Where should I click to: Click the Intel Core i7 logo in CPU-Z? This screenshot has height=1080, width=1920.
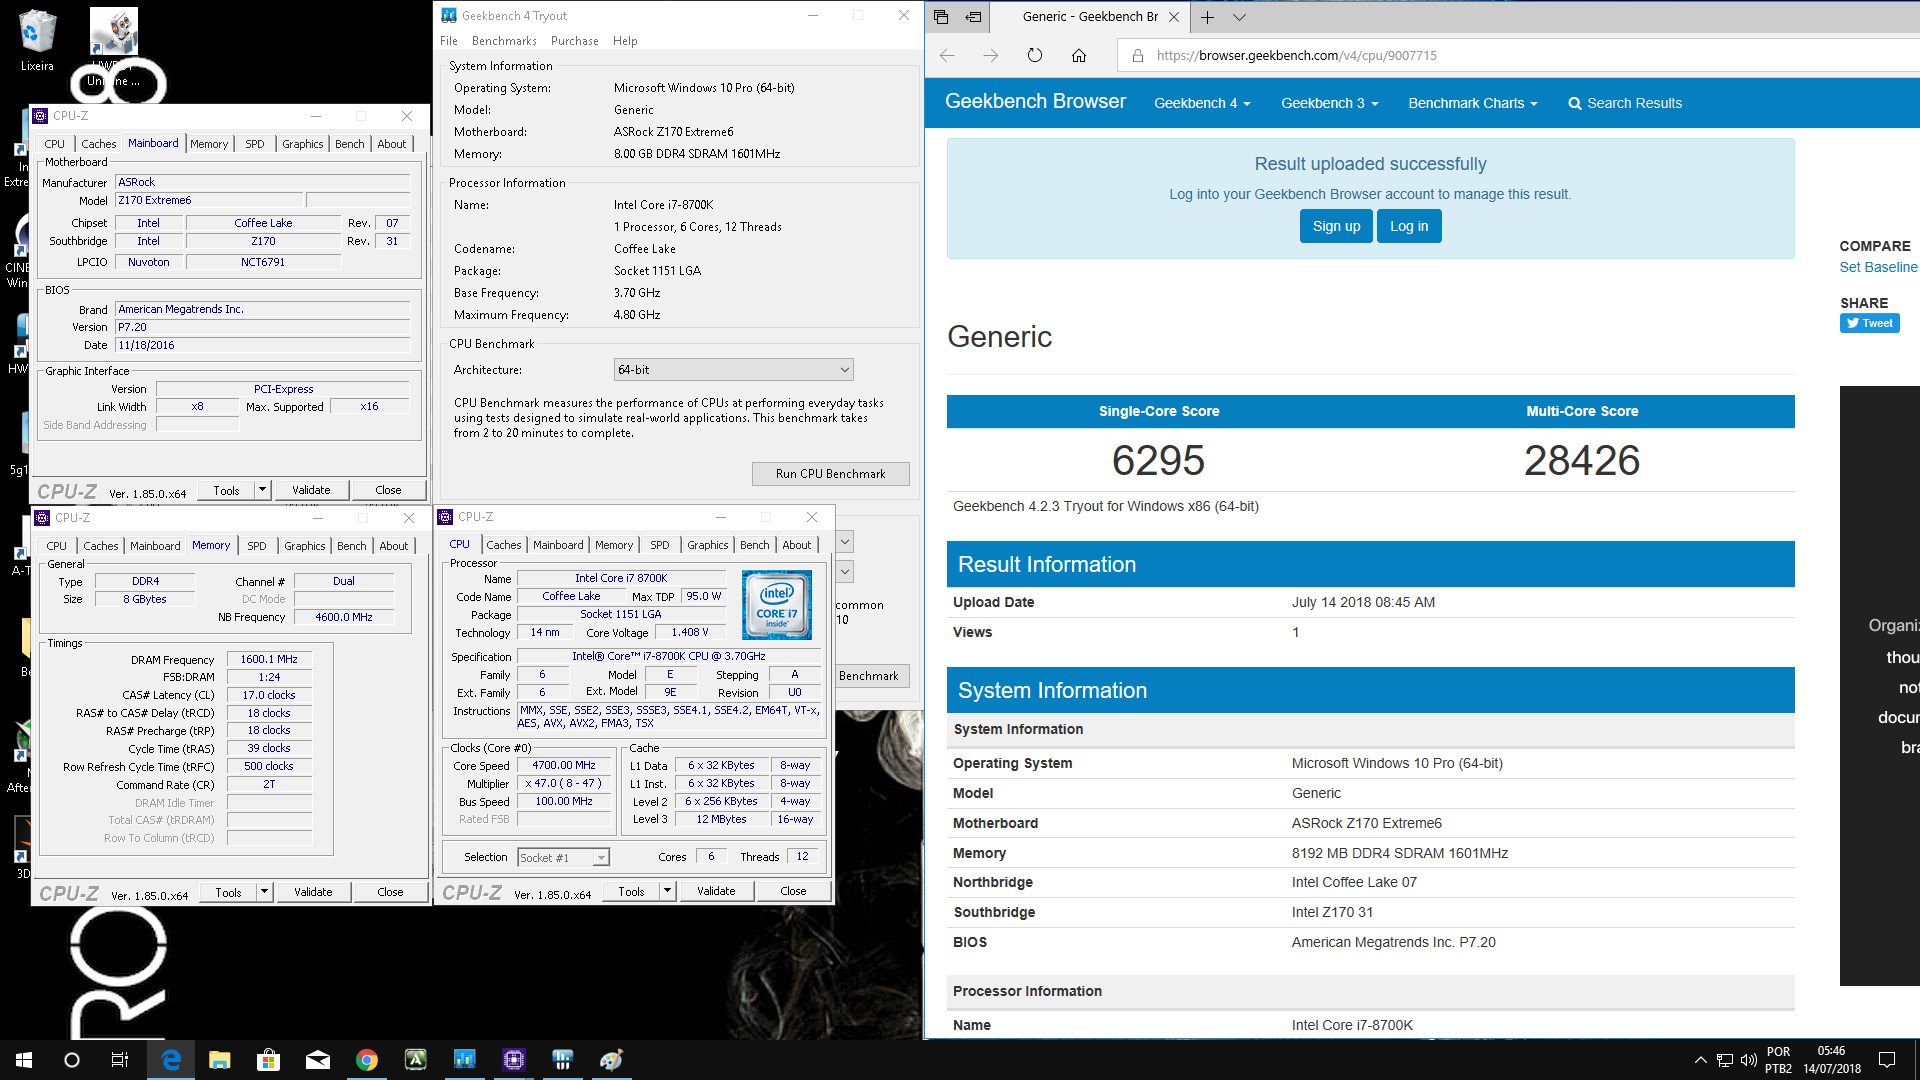point(777,605)
